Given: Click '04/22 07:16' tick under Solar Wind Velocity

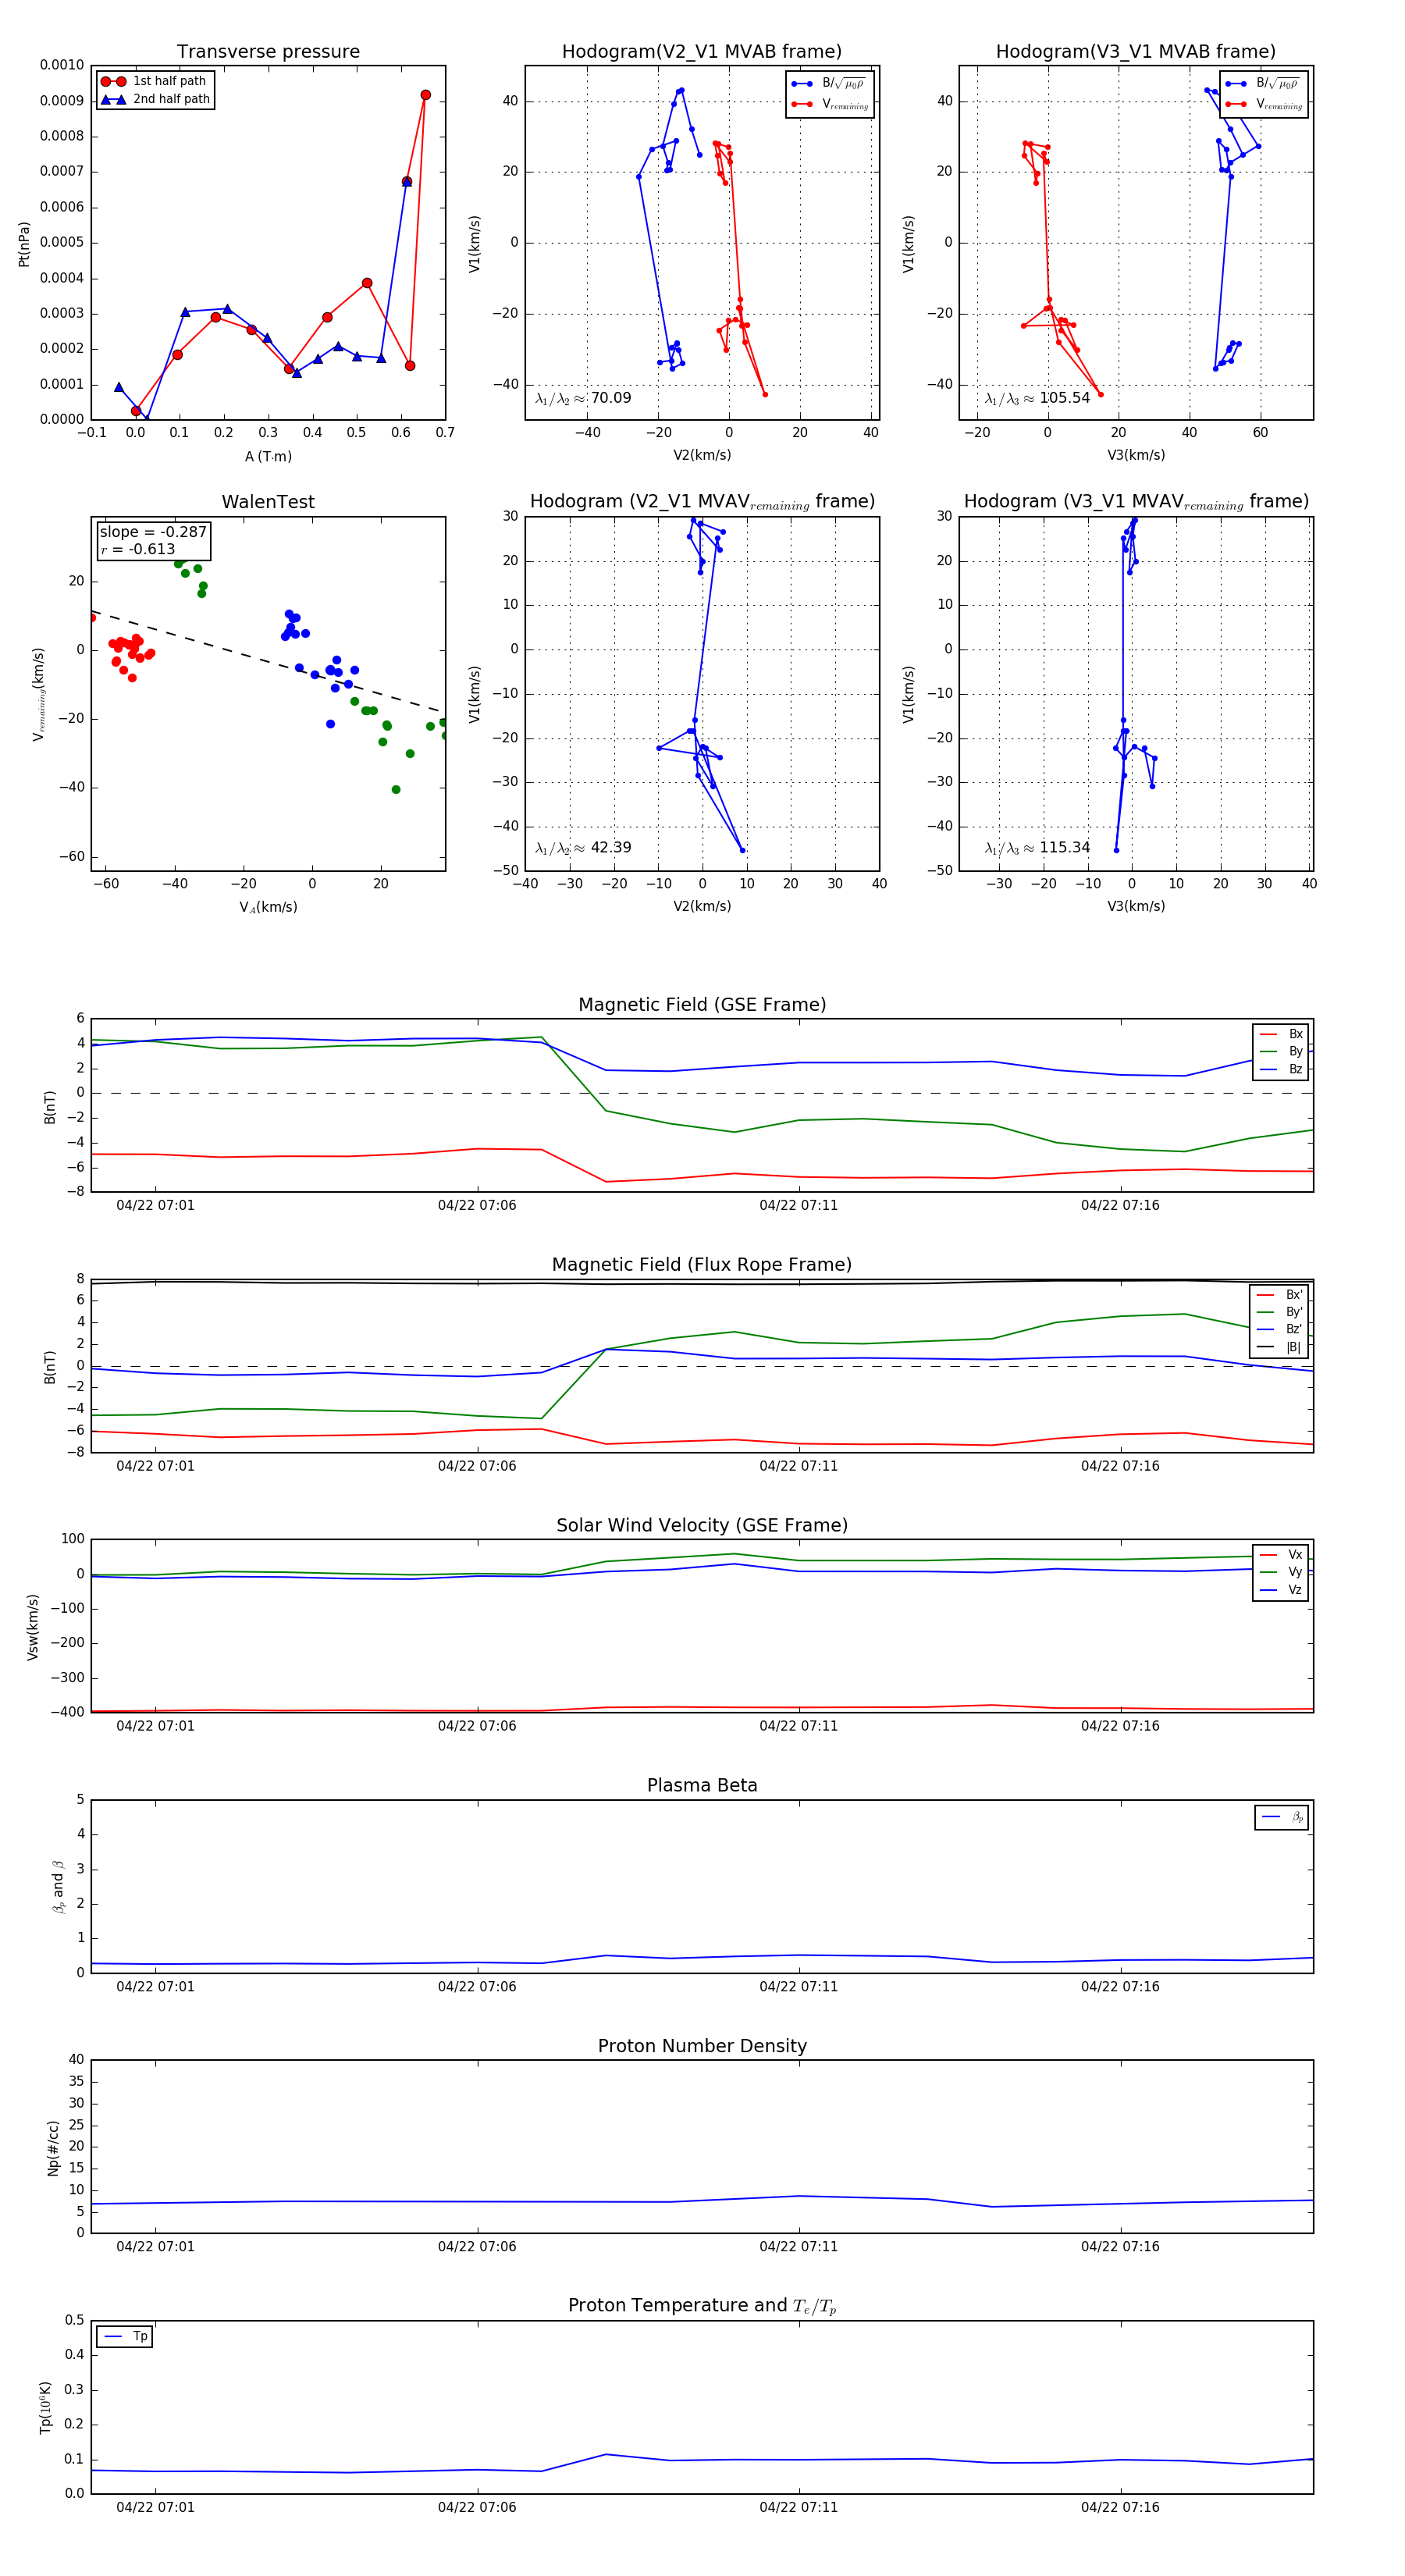Looking at the screenshot, I should coord(1120,1727).
